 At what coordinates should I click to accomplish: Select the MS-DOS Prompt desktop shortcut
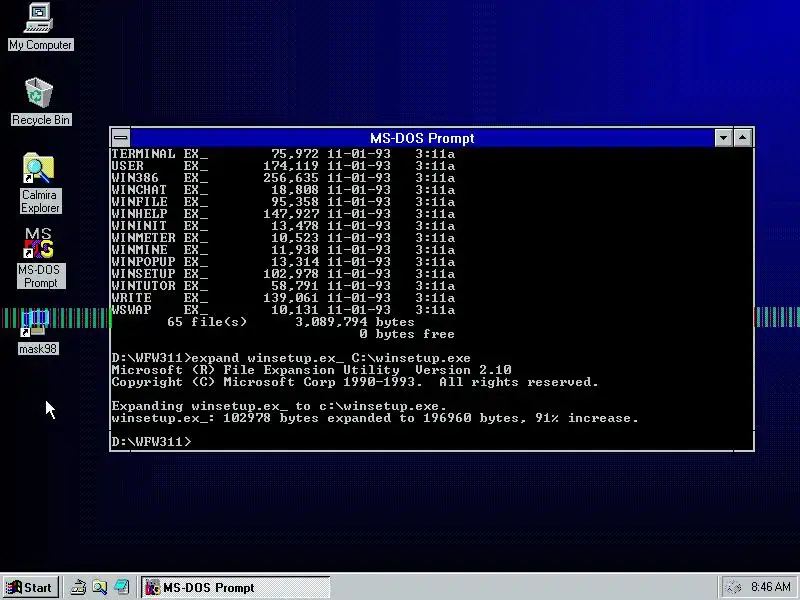40,258
